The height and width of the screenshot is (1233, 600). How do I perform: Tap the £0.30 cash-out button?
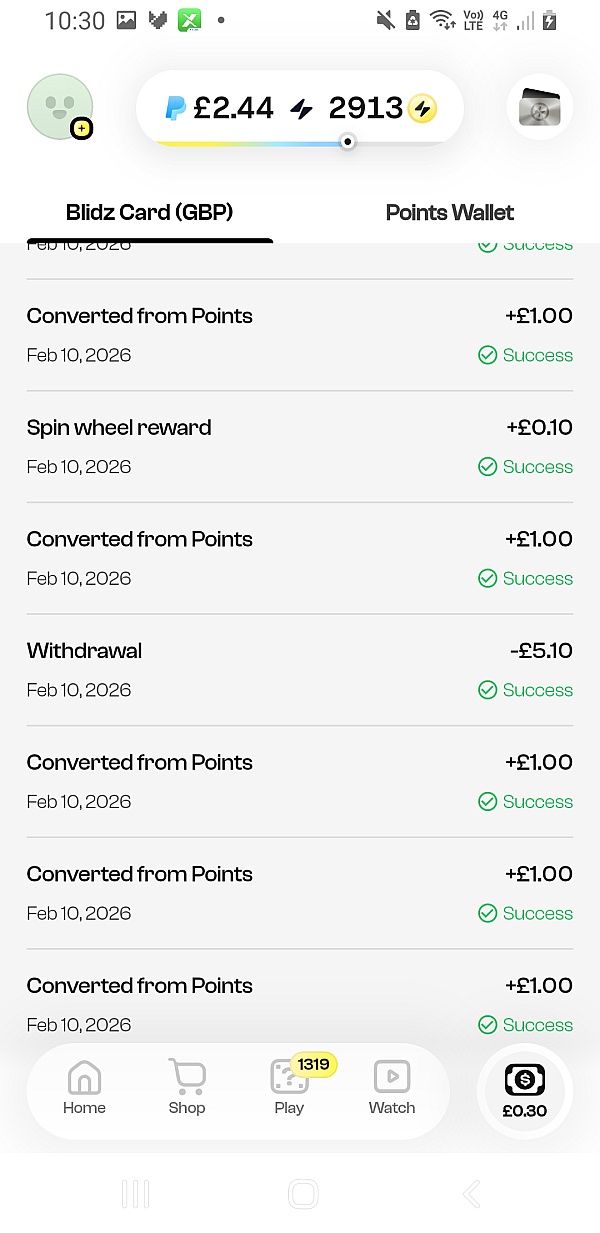(x=525, y=1091)
